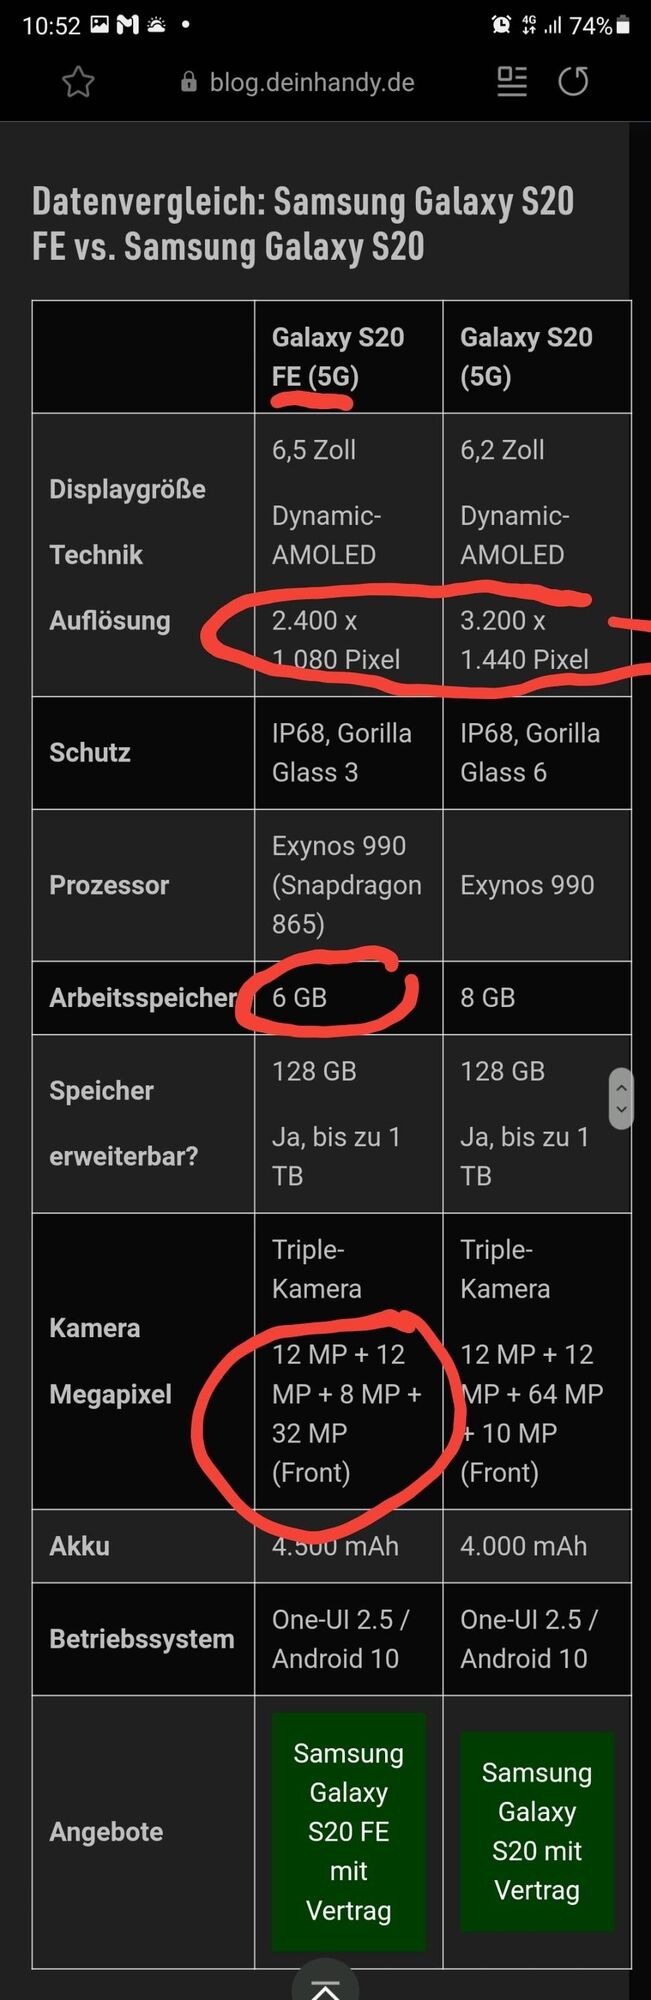Tap the bookmark star icon
The height and width of the screenshot is (2000, 651).
point(78,82)
